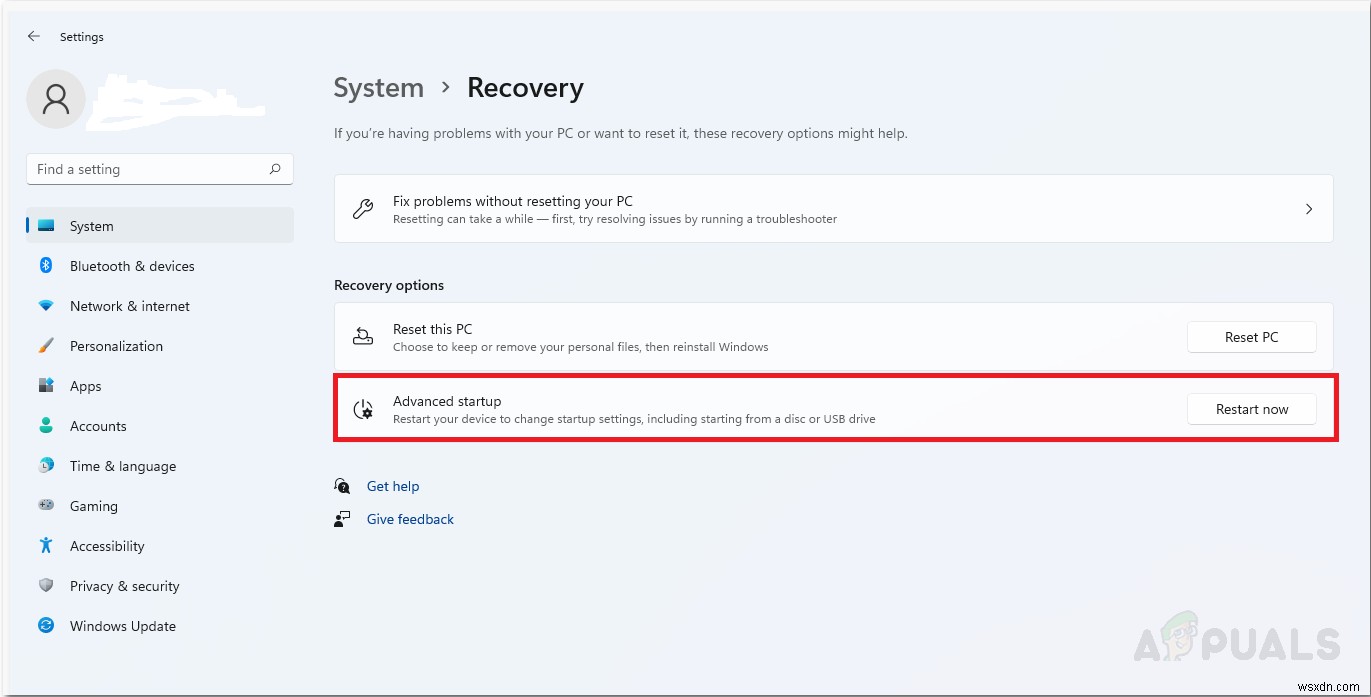
Task: Click the Bluetooth & devices icon
Action: (x=46, y=265)
